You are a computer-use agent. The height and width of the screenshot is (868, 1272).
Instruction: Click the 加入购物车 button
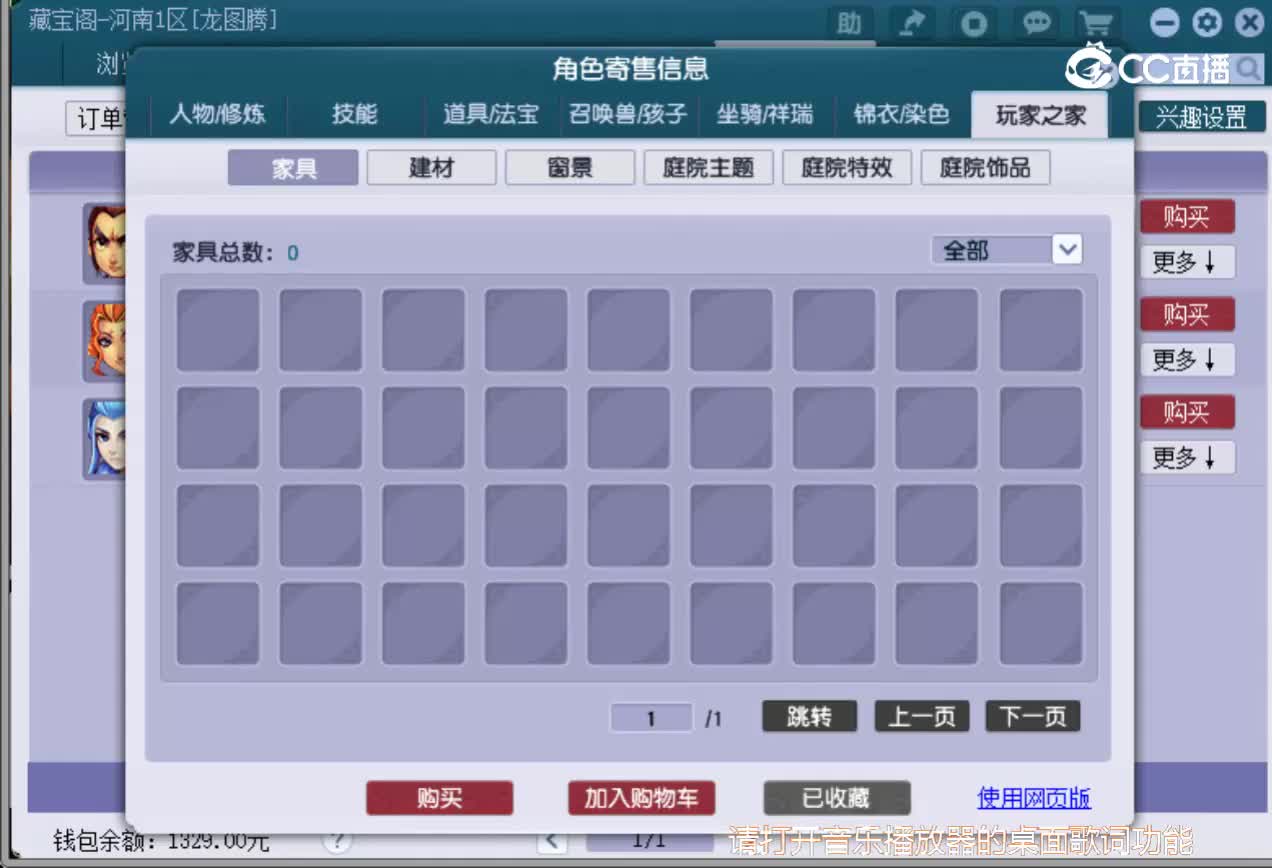tap(641, 798)
